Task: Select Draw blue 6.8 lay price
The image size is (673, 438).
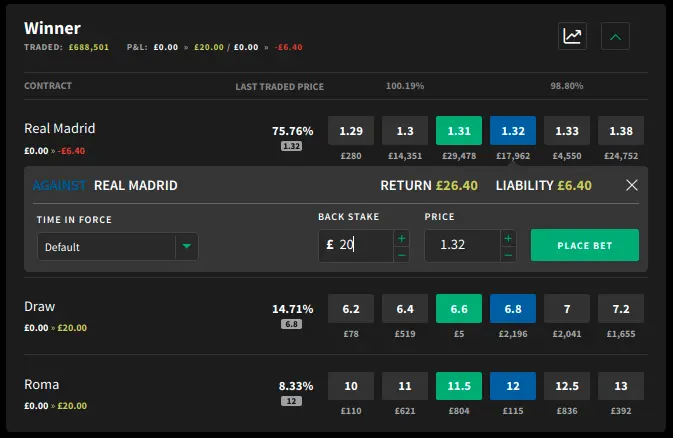Action: (513, 309)
